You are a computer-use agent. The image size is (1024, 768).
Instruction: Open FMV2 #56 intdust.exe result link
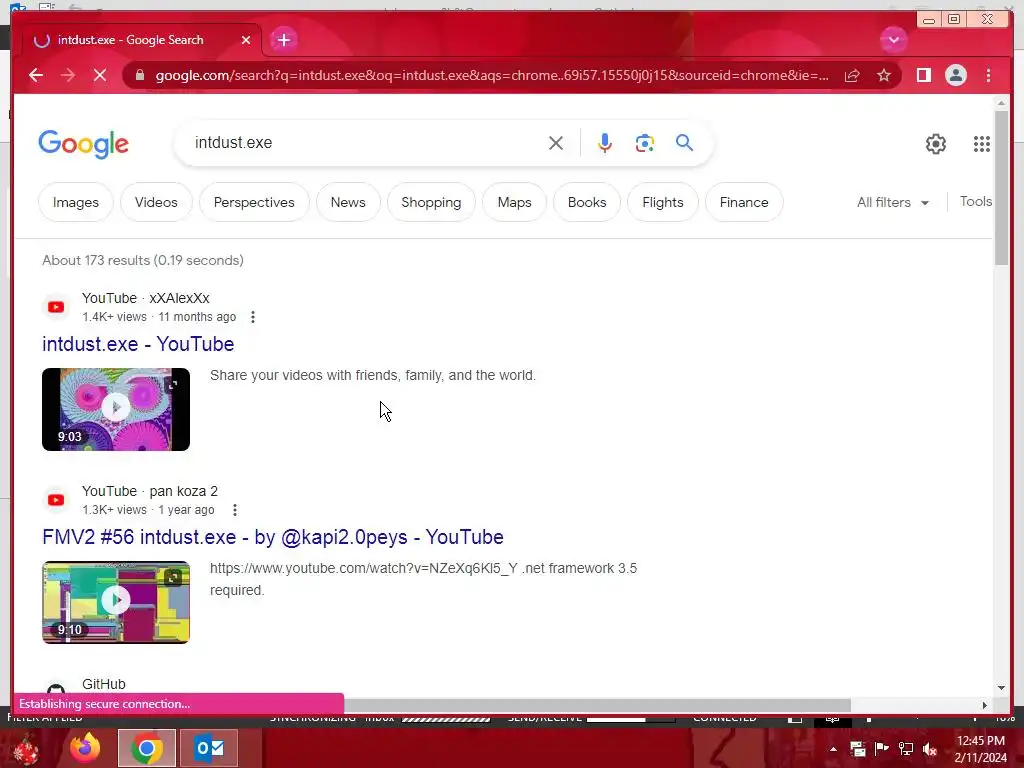(273, 537)
